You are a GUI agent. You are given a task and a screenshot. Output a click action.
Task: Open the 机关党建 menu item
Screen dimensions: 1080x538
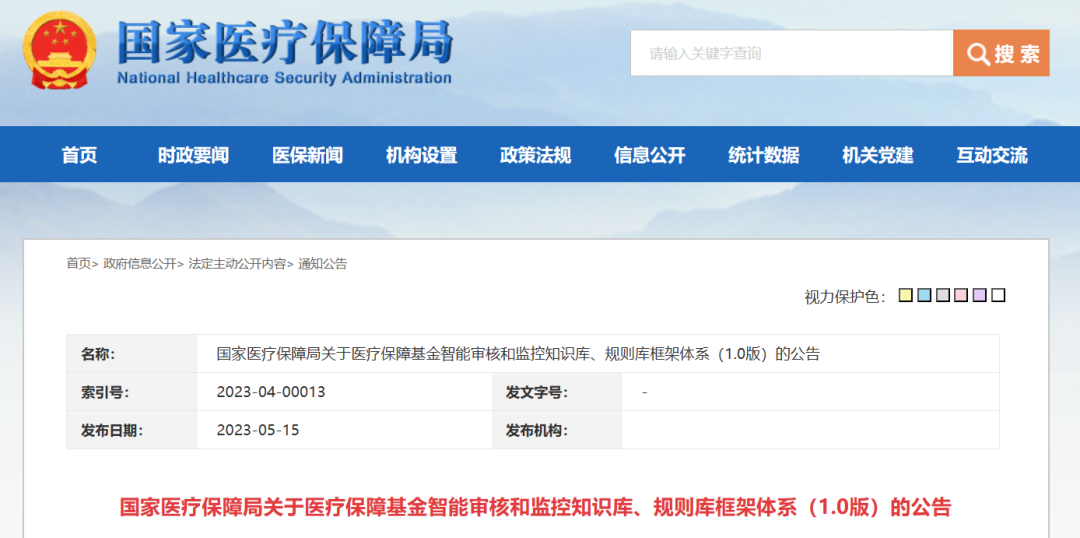878,156
